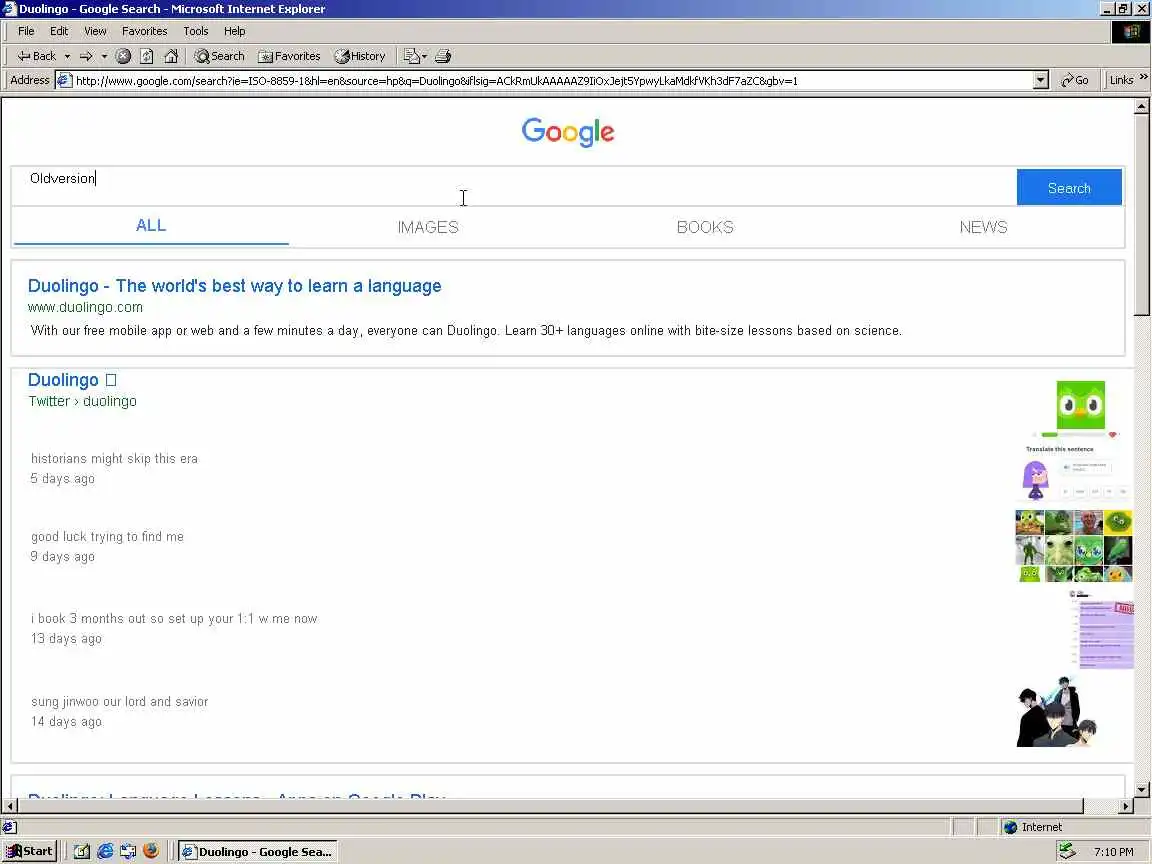
Task: Select the ALL results tab
Action: [x=151, y=226]
